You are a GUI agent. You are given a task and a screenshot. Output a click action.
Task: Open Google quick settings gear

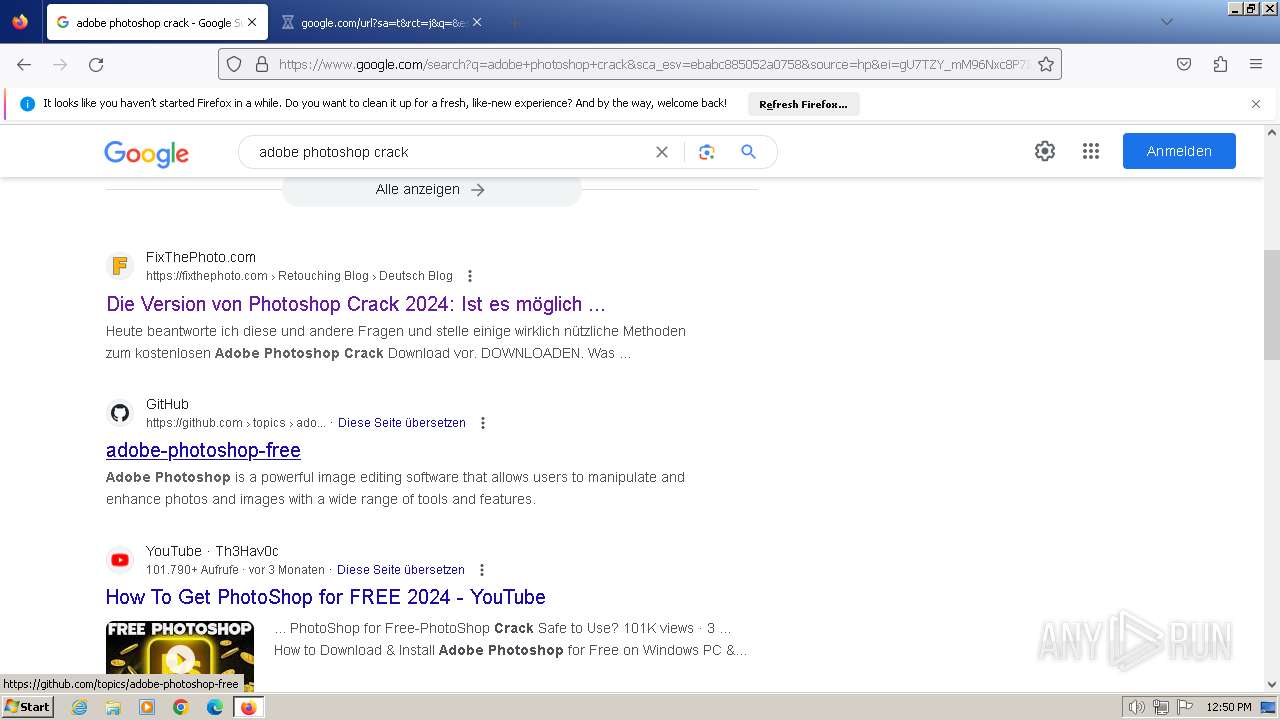pos(1045,151)
